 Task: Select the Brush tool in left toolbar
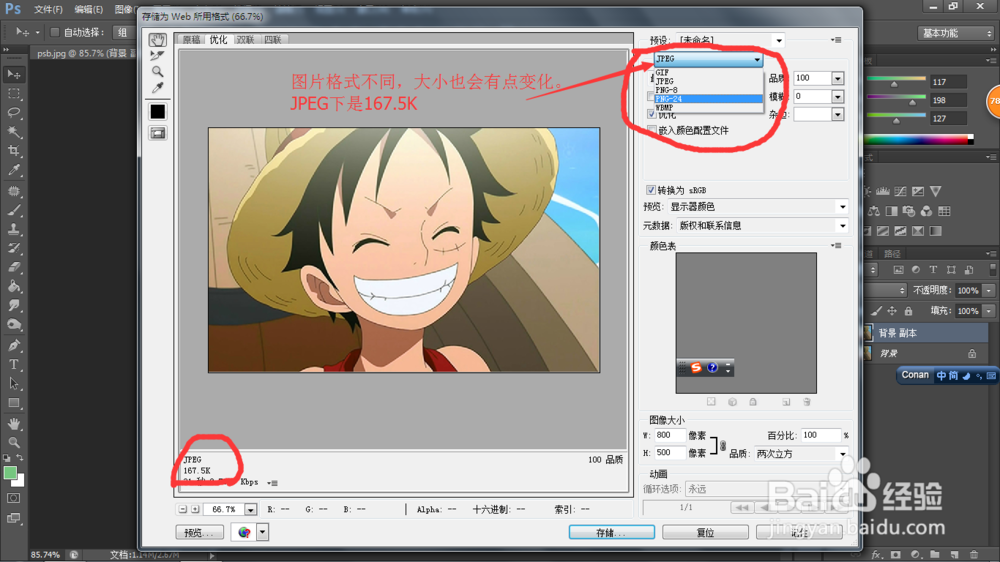(13, 210)
